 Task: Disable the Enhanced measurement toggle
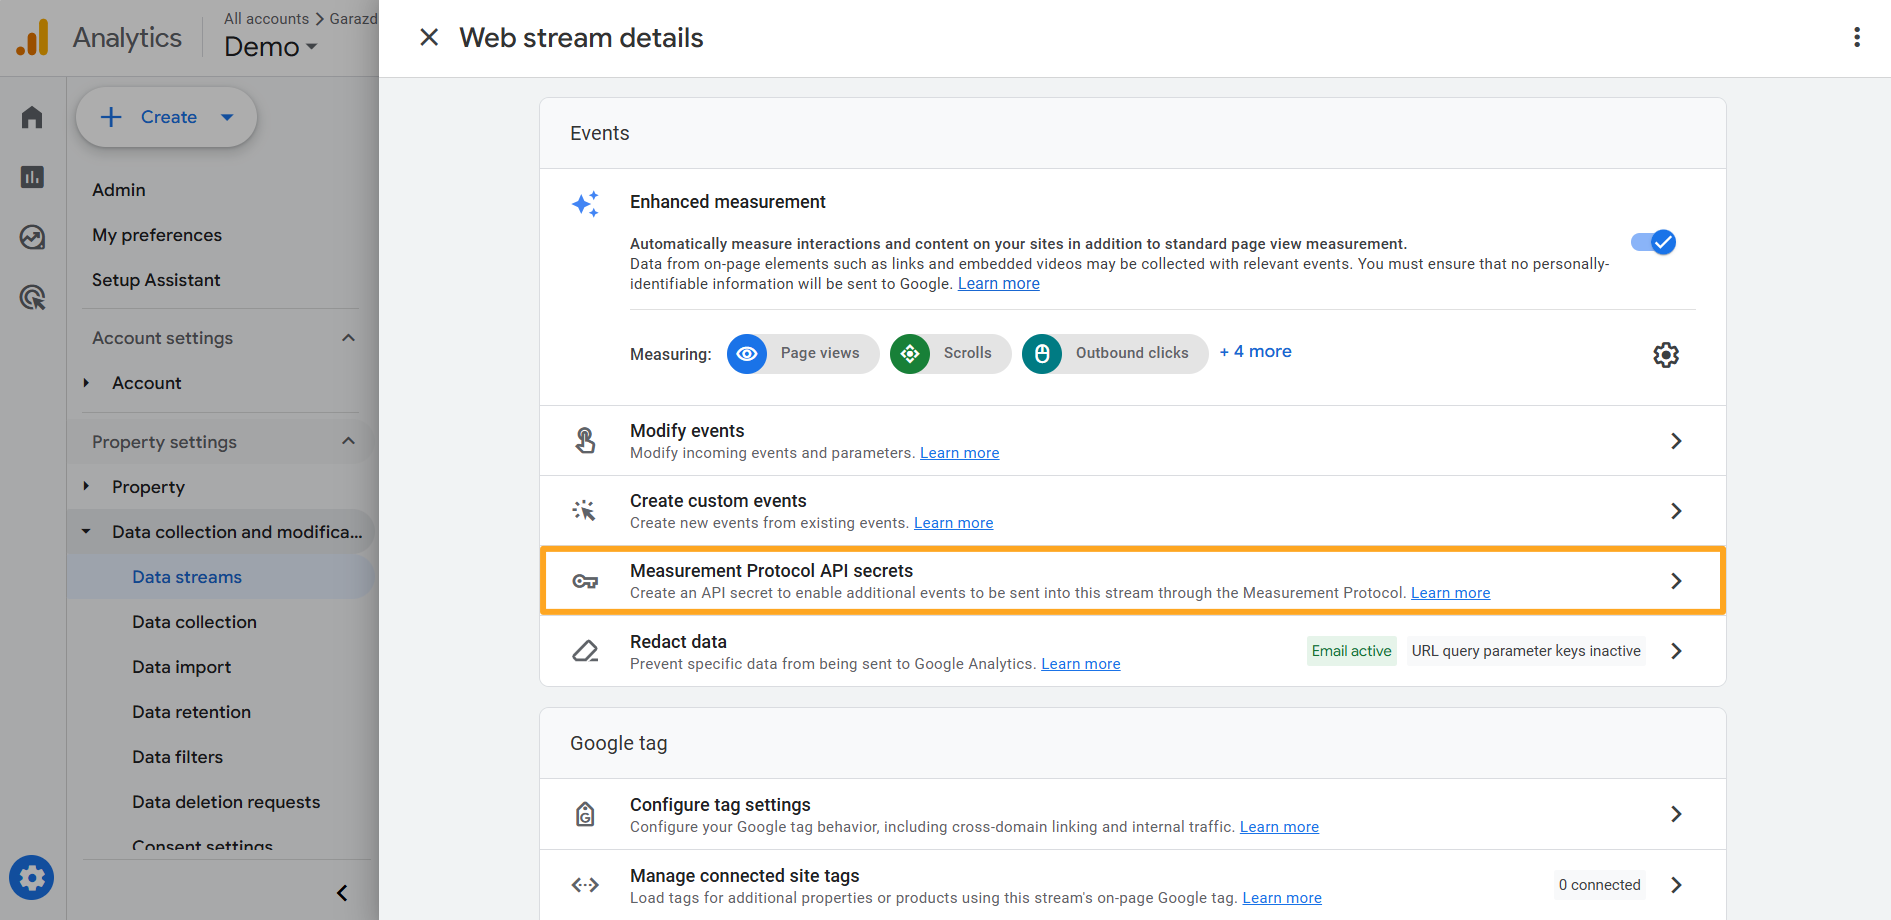tap(1652, 241)
